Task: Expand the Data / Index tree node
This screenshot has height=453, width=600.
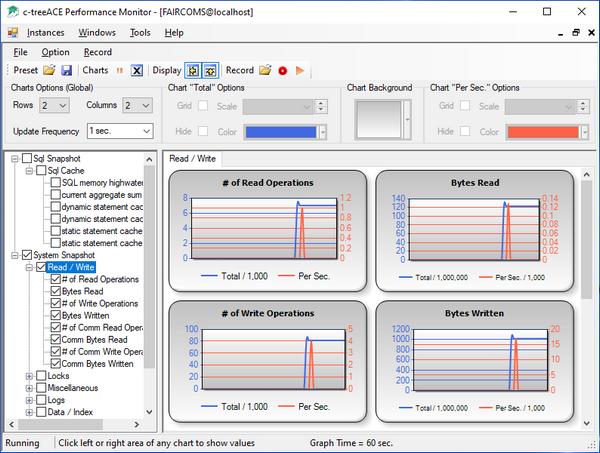Action: tap(29, 412)
